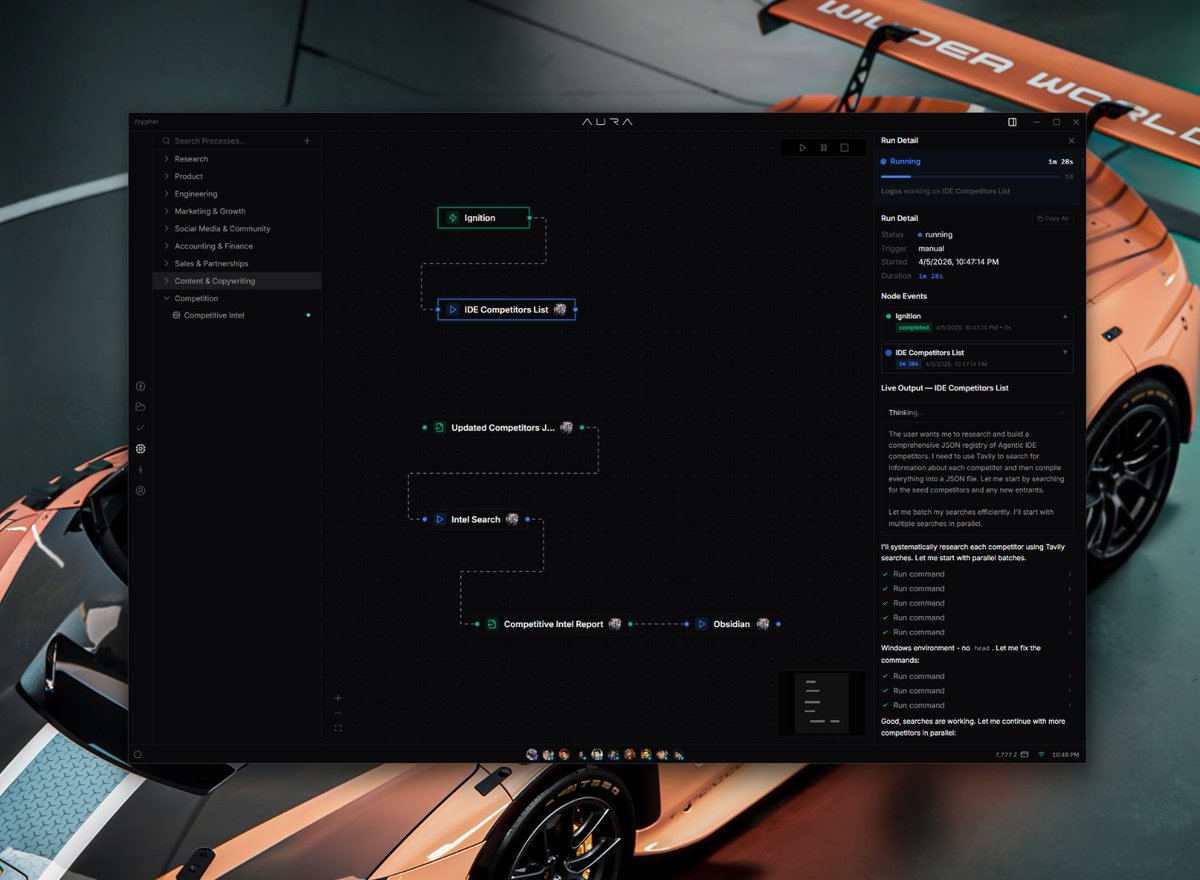This screenshot has width=1200, height=880.
Task: Collapse the Ignition node event
Action: pyautogui.click(x=1065, y=316)
